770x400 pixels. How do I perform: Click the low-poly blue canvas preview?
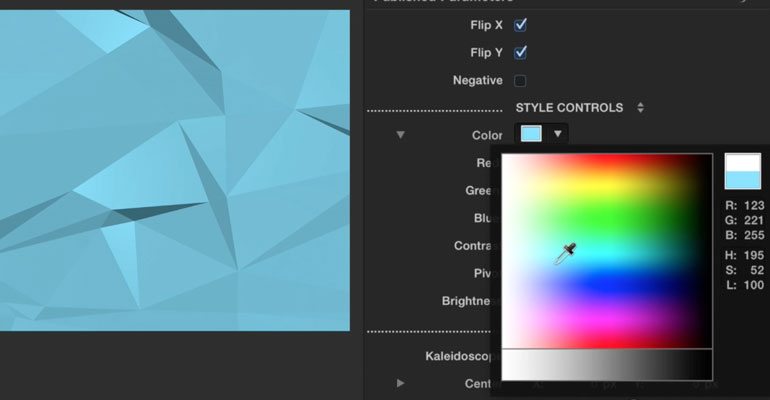175,170
